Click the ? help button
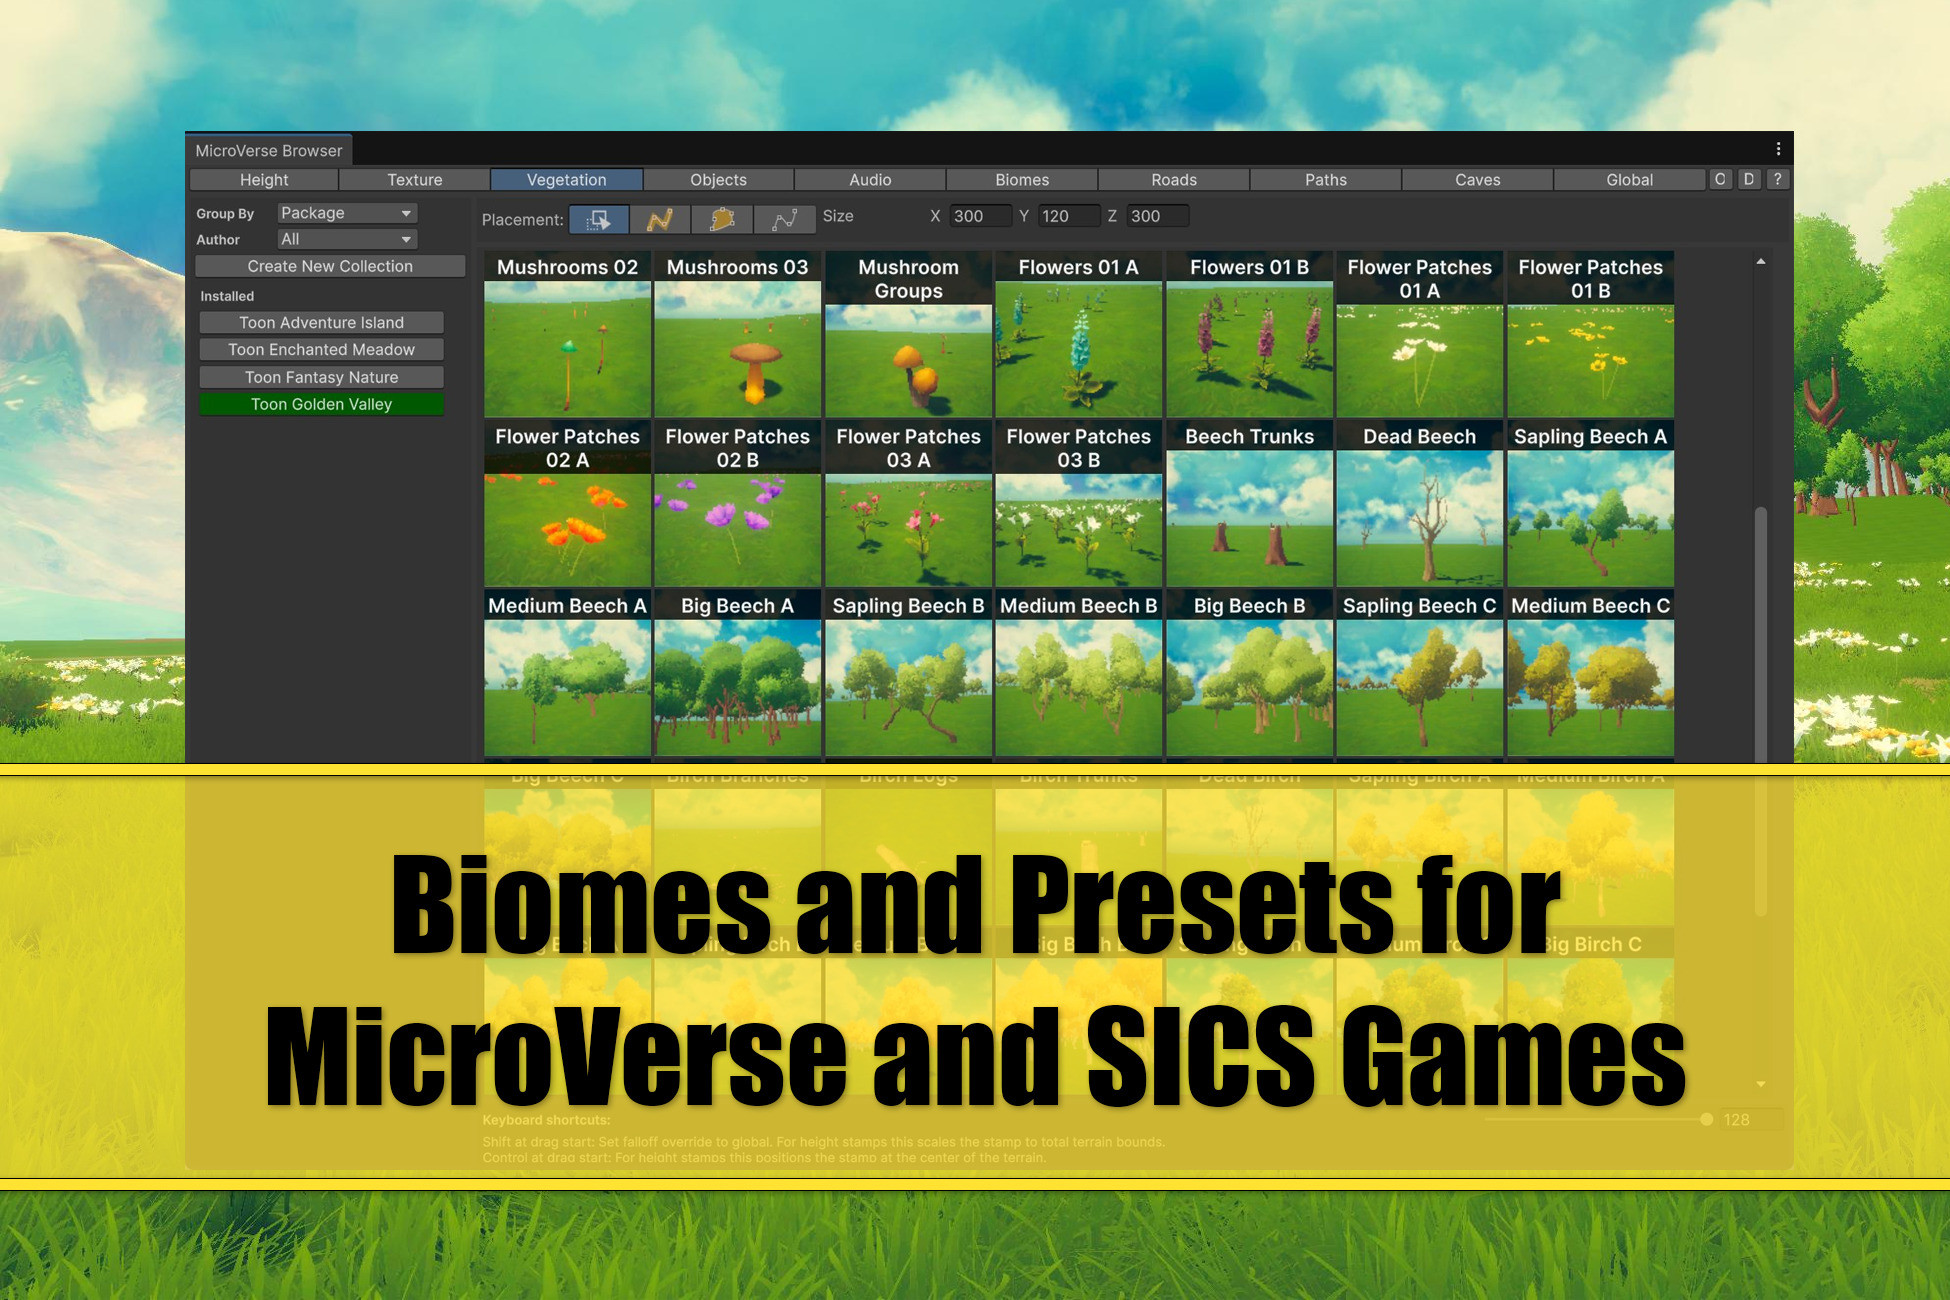The image size is (1950, 1300). click(x=1777, y=179)
